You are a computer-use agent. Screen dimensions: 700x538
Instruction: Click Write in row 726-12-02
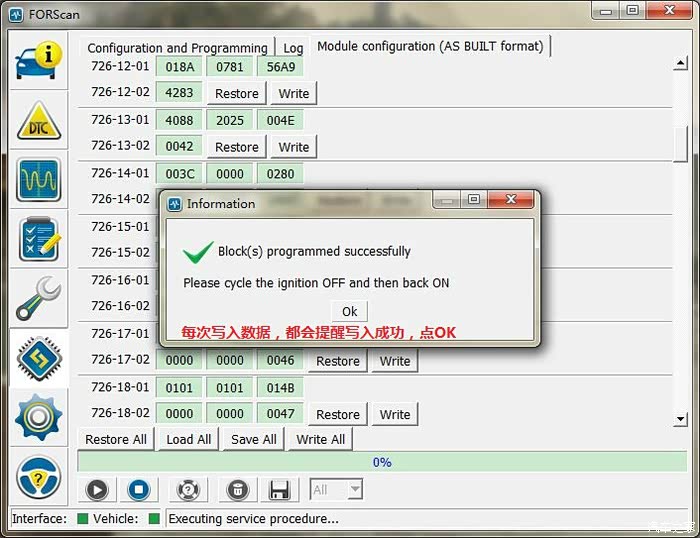tap(294, 93)
